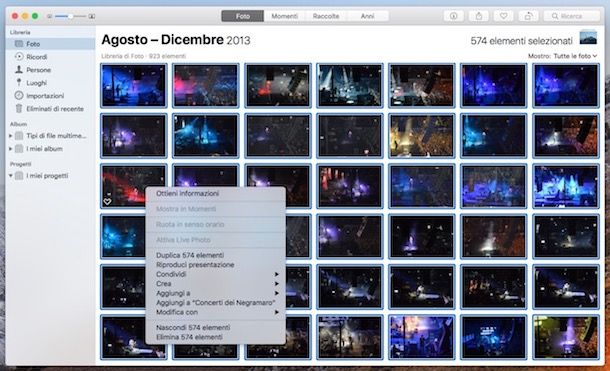
Task: Select the first photo thumbnail in top row
Action: point(134,86)
